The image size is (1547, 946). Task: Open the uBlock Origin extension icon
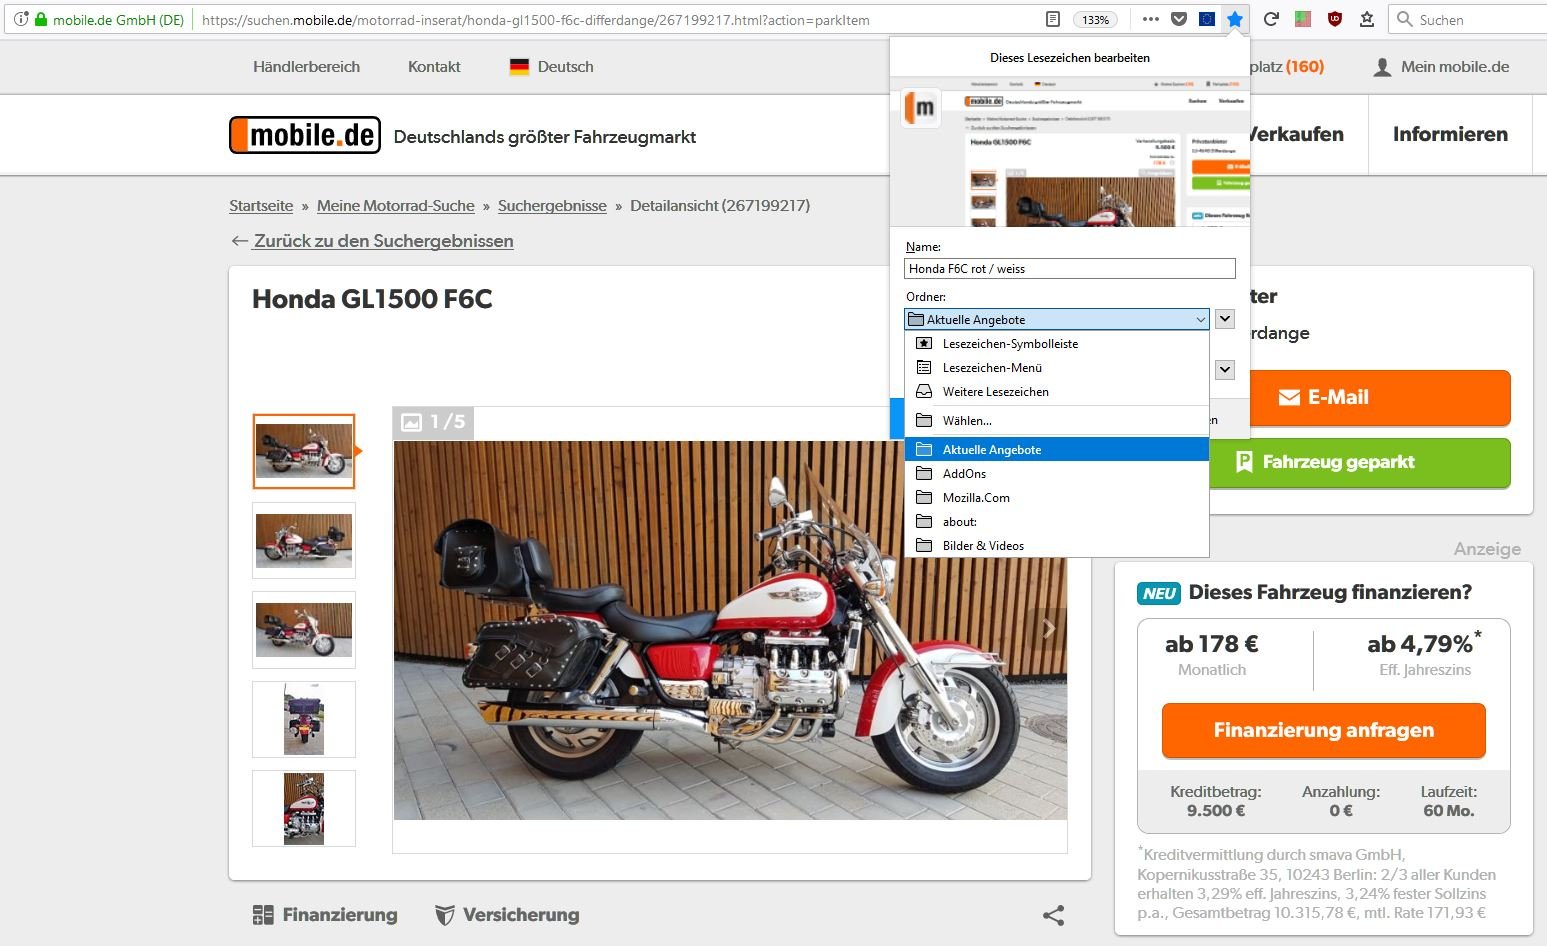click(1335, 19)
